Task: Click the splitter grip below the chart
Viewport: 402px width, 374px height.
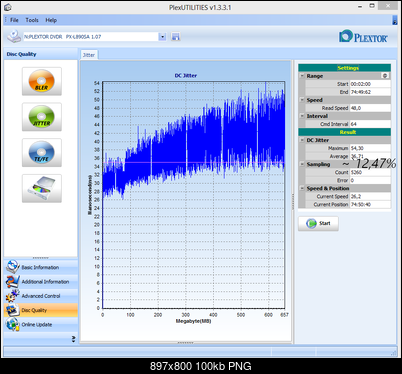Action: pyautogui.click(x=185, y=343)
